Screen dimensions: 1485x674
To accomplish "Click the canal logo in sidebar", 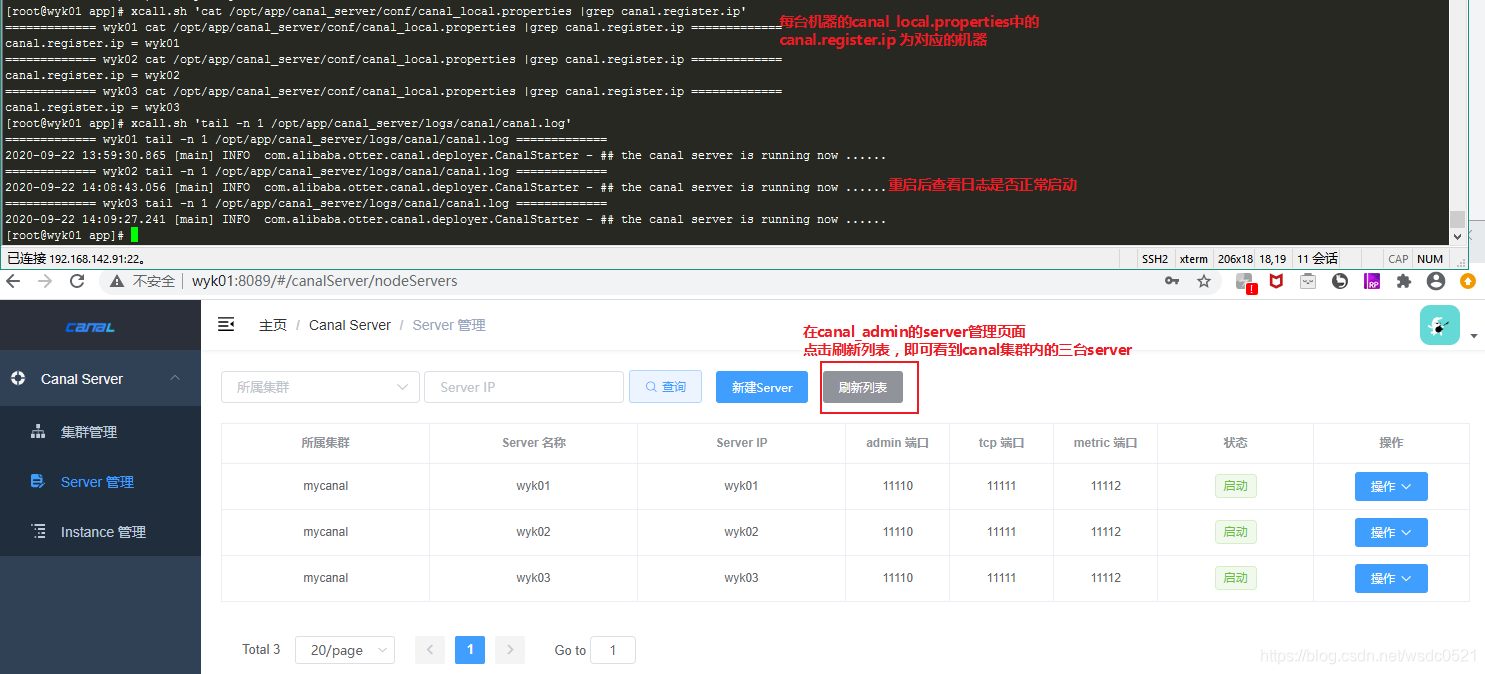I will (90, 328).
